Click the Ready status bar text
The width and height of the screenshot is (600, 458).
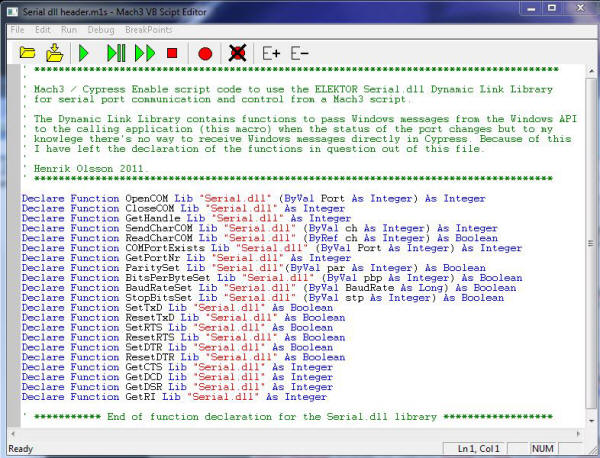pos(21,449)
